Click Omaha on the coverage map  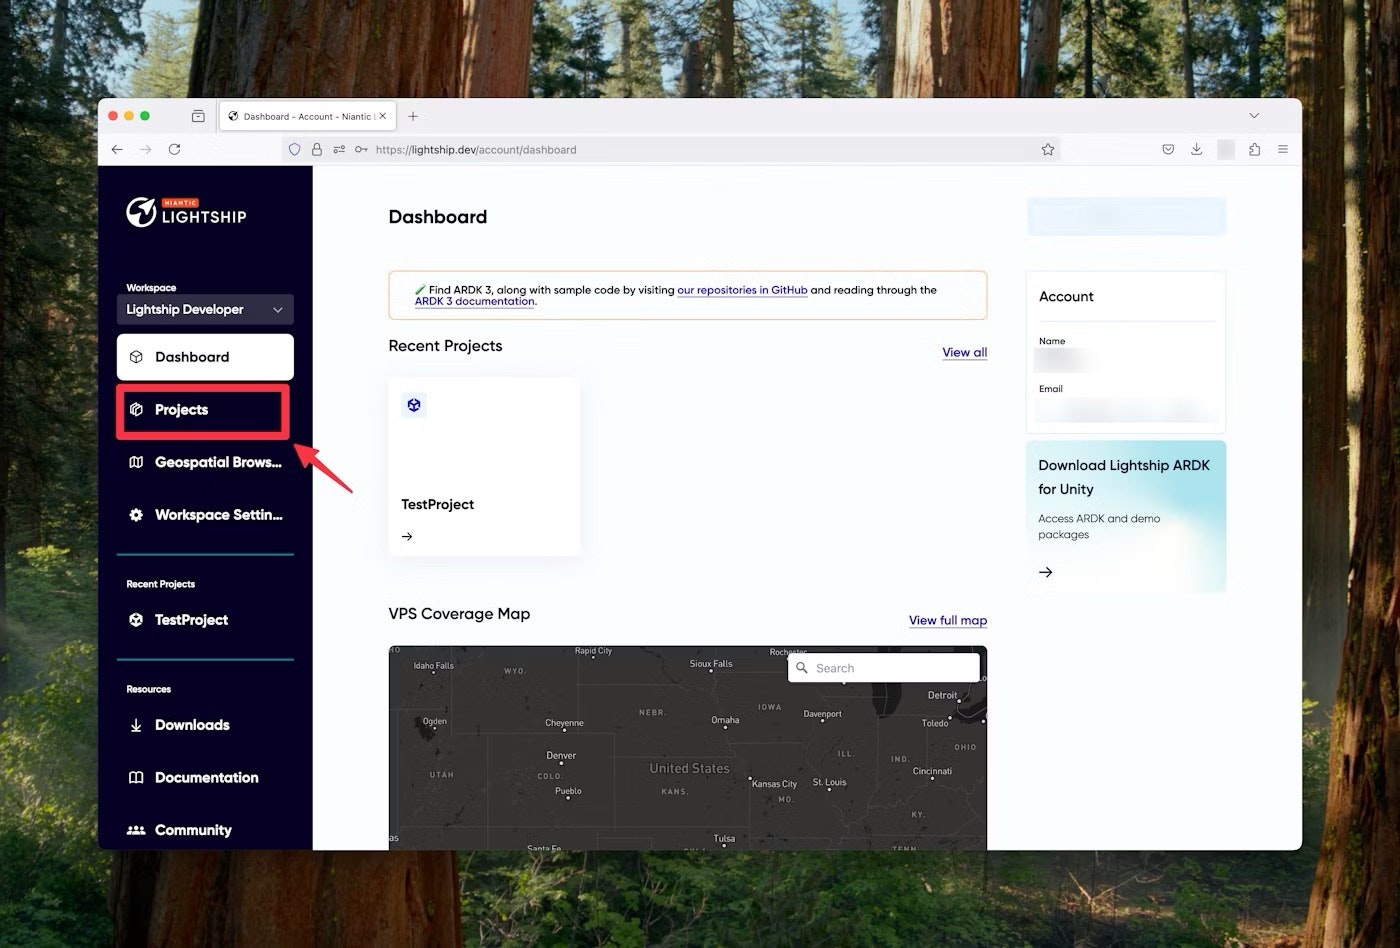725,721
